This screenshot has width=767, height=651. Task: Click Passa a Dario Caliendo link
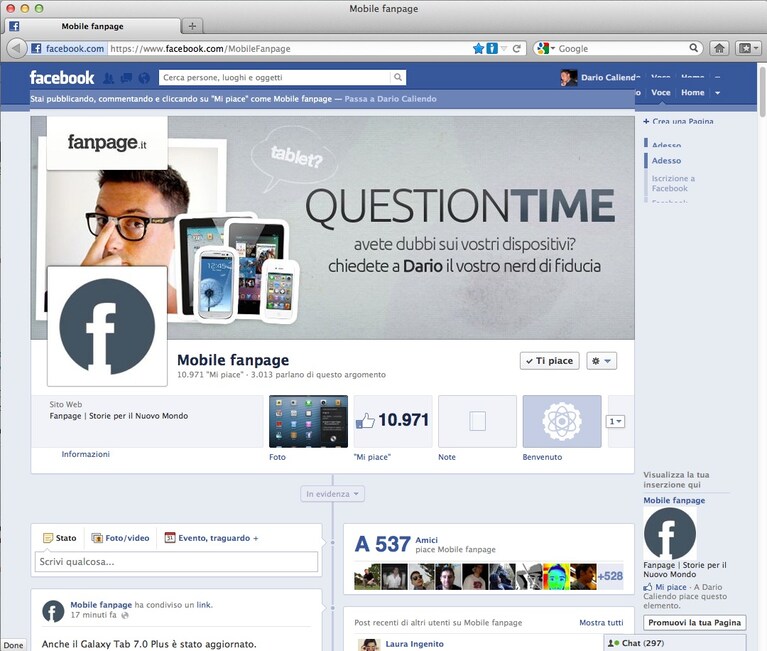click(390, 99)
